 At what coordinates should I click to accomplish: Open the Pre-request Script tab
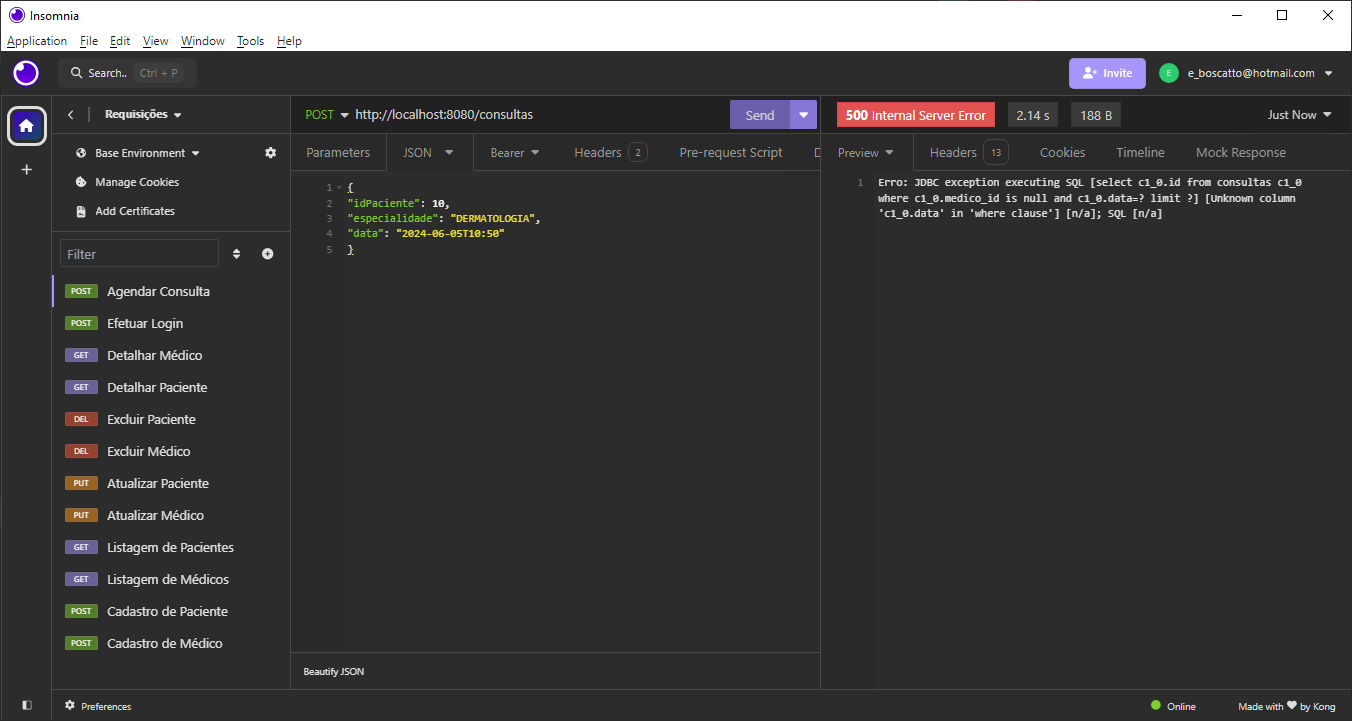[x=731, y=153]
